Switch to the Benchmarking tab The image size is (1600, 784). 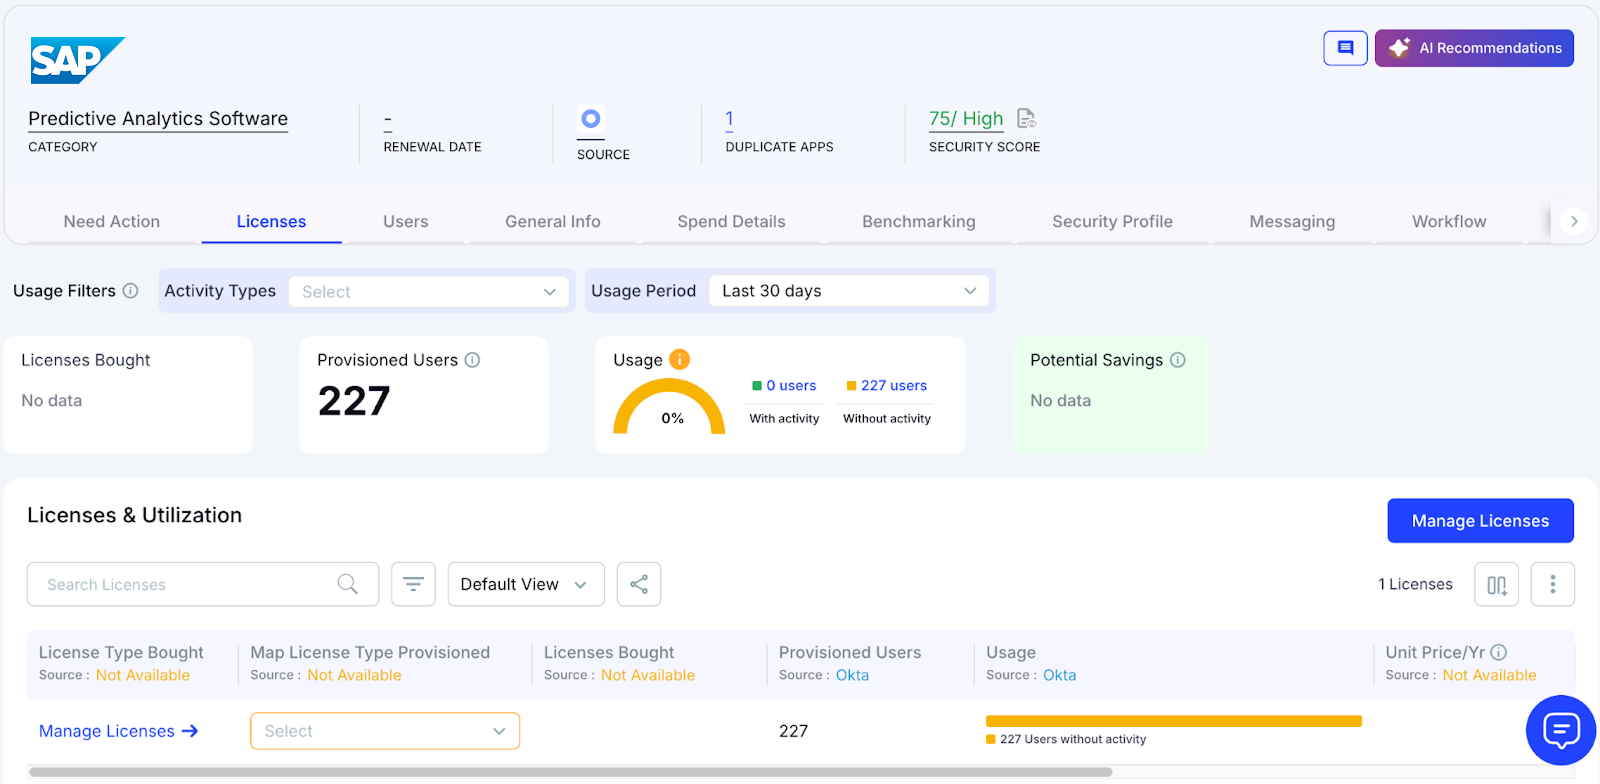(919, 222)
